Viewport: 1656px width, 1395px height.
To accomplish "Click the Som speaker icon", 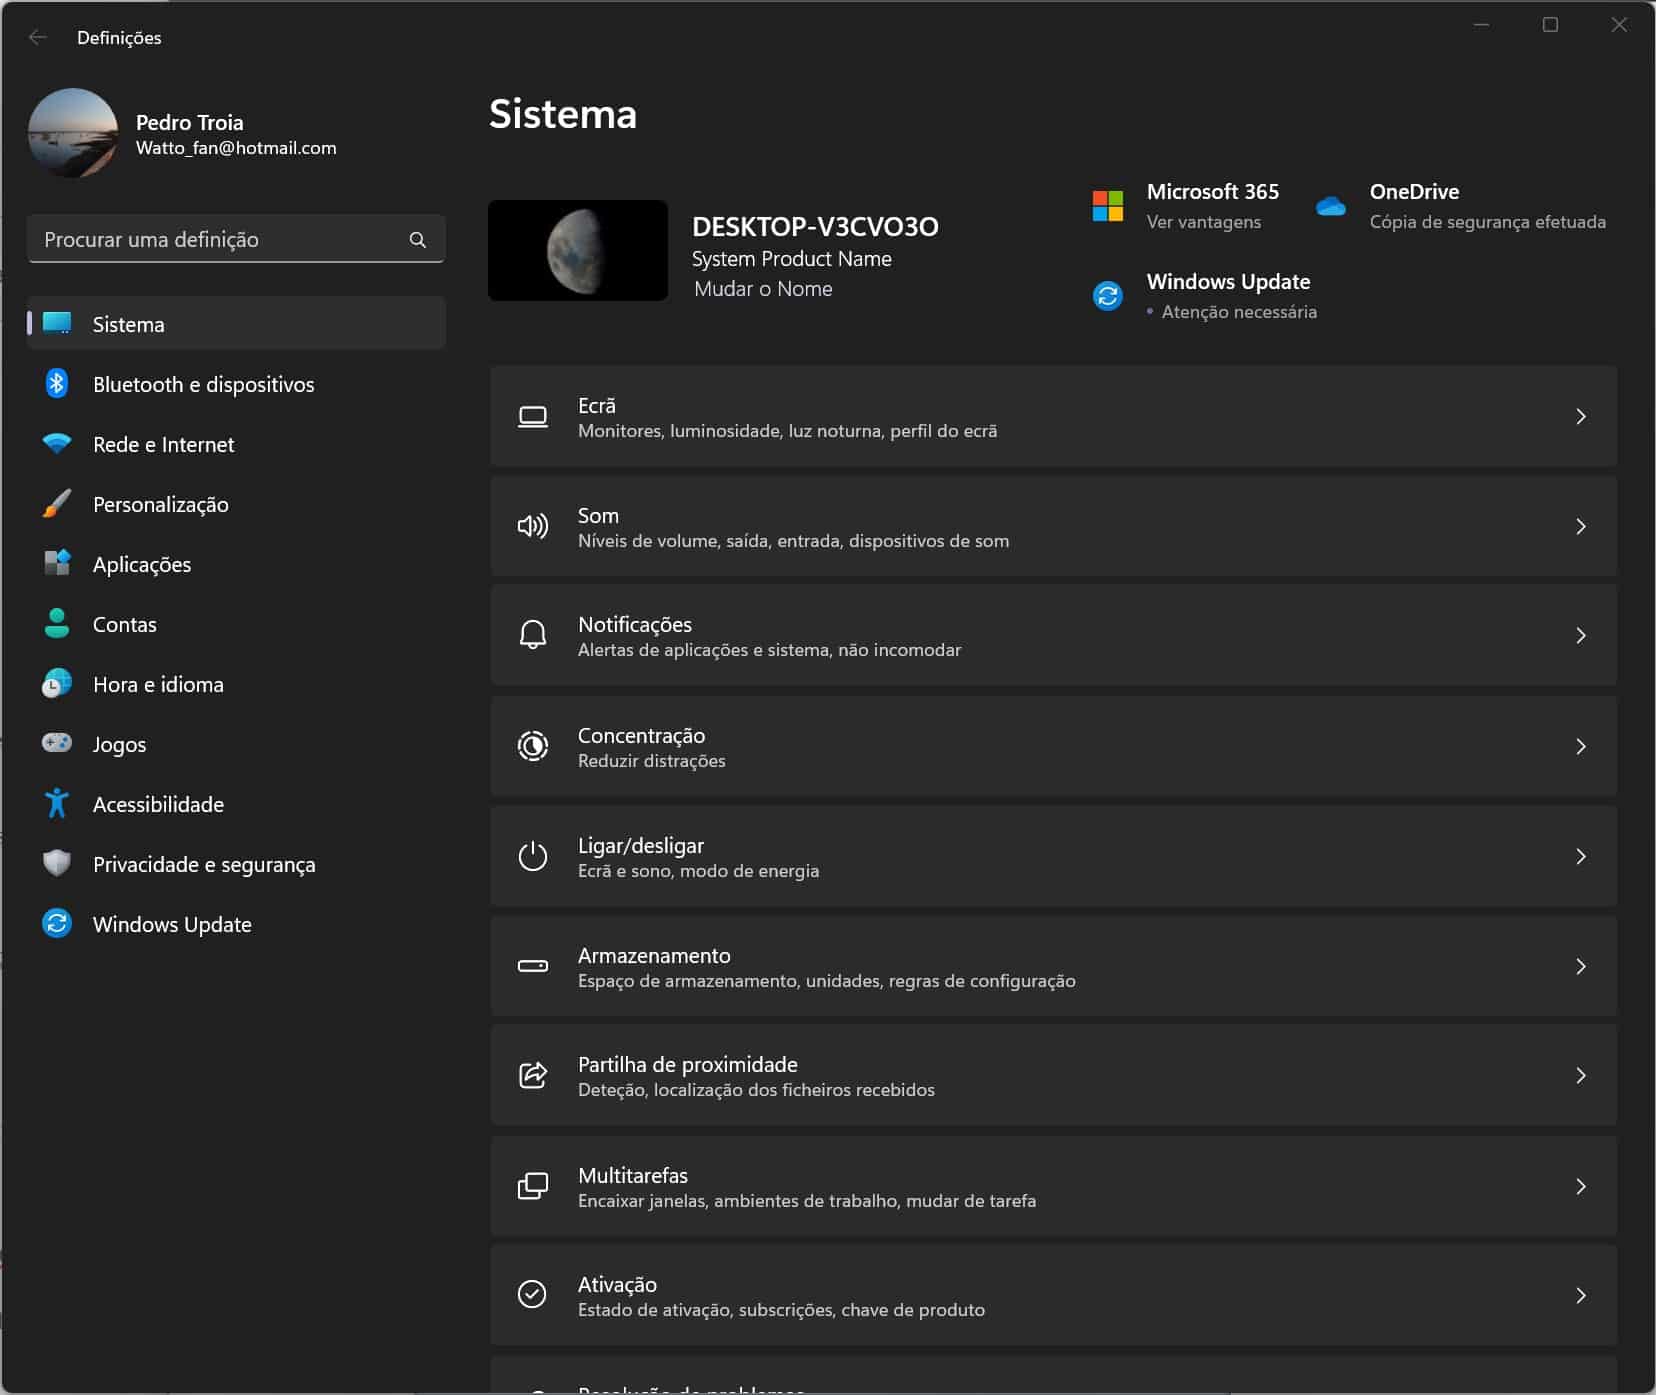I will click(532, 526).
